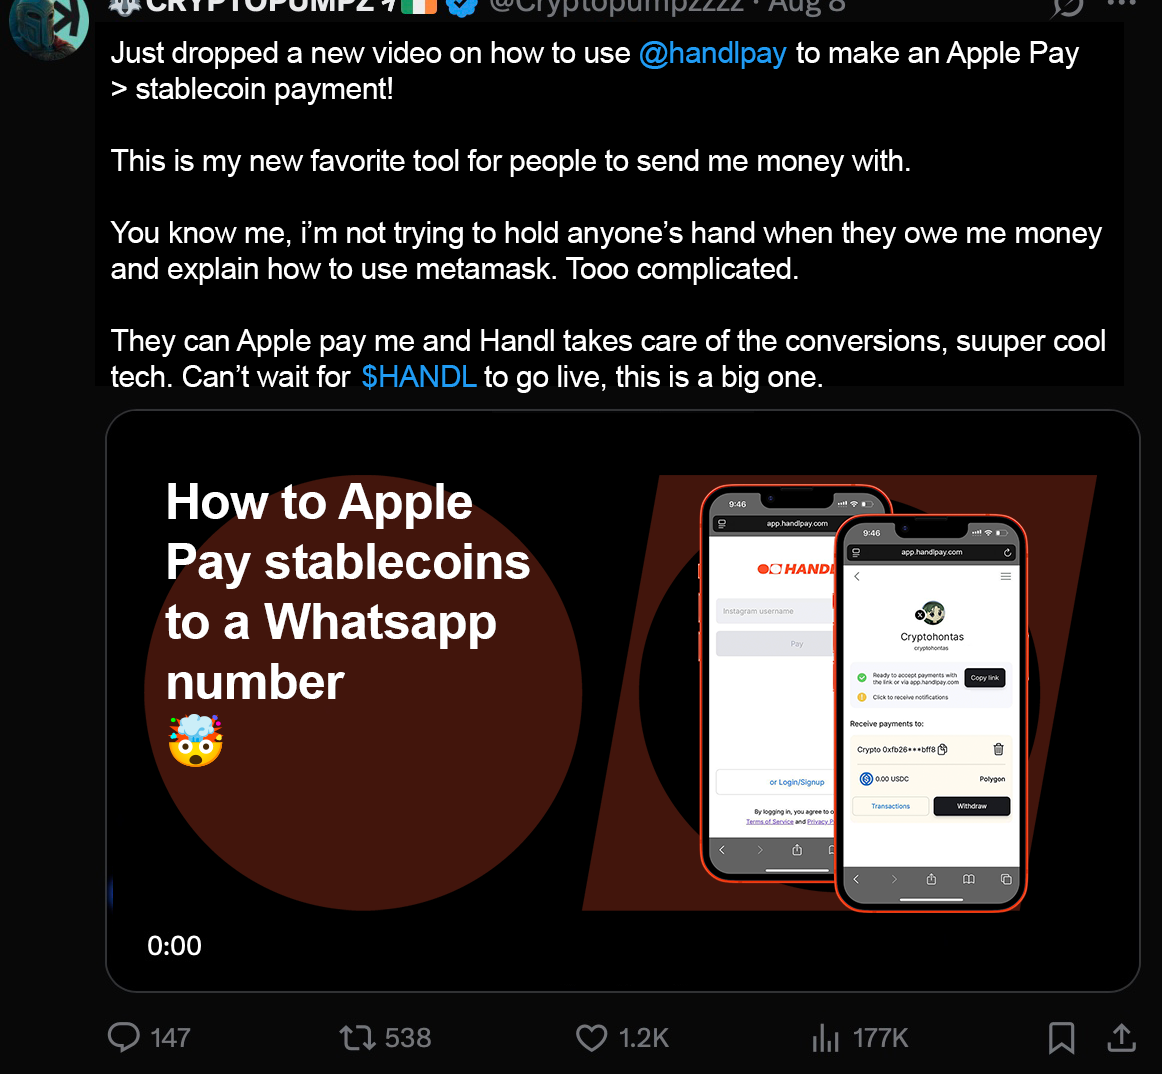Image resolution: width=1162 pixels, height=1074 pixels.
Task: Click the 538 repost count
Action: (x=408, y=1038)
